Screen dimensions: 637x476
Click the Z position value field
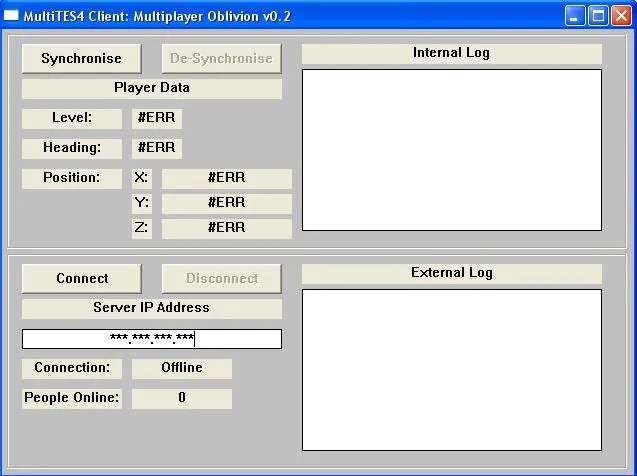point(227,228)
